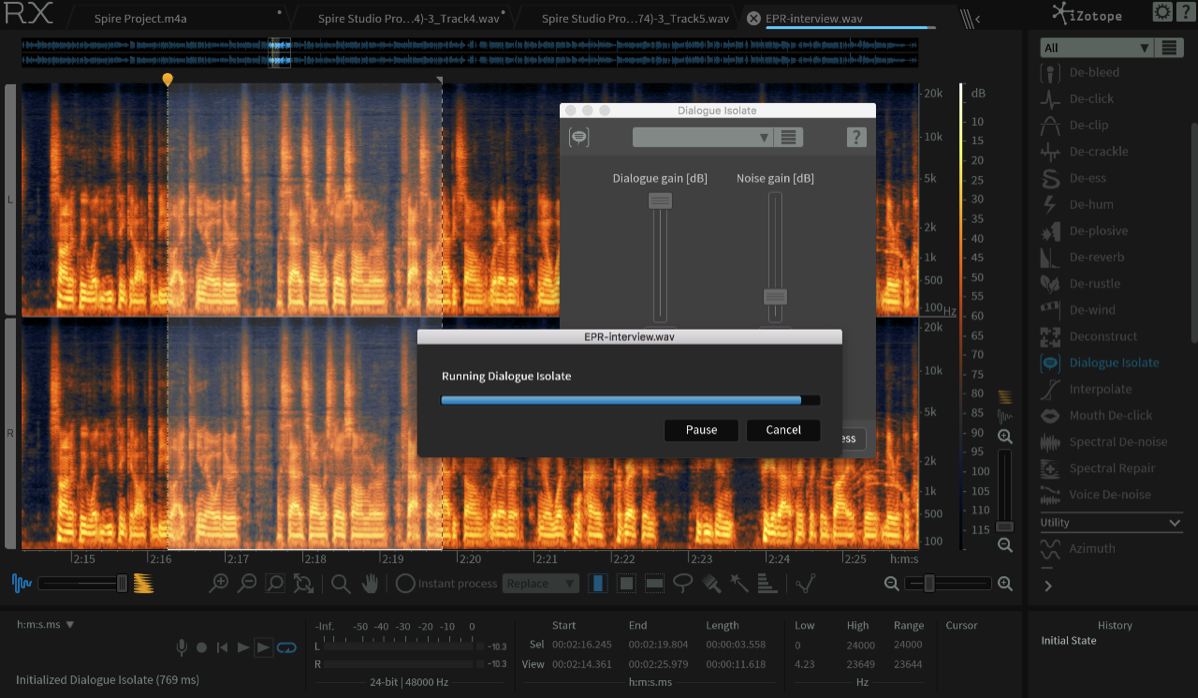Select the magic wand tool

[739, 583]
